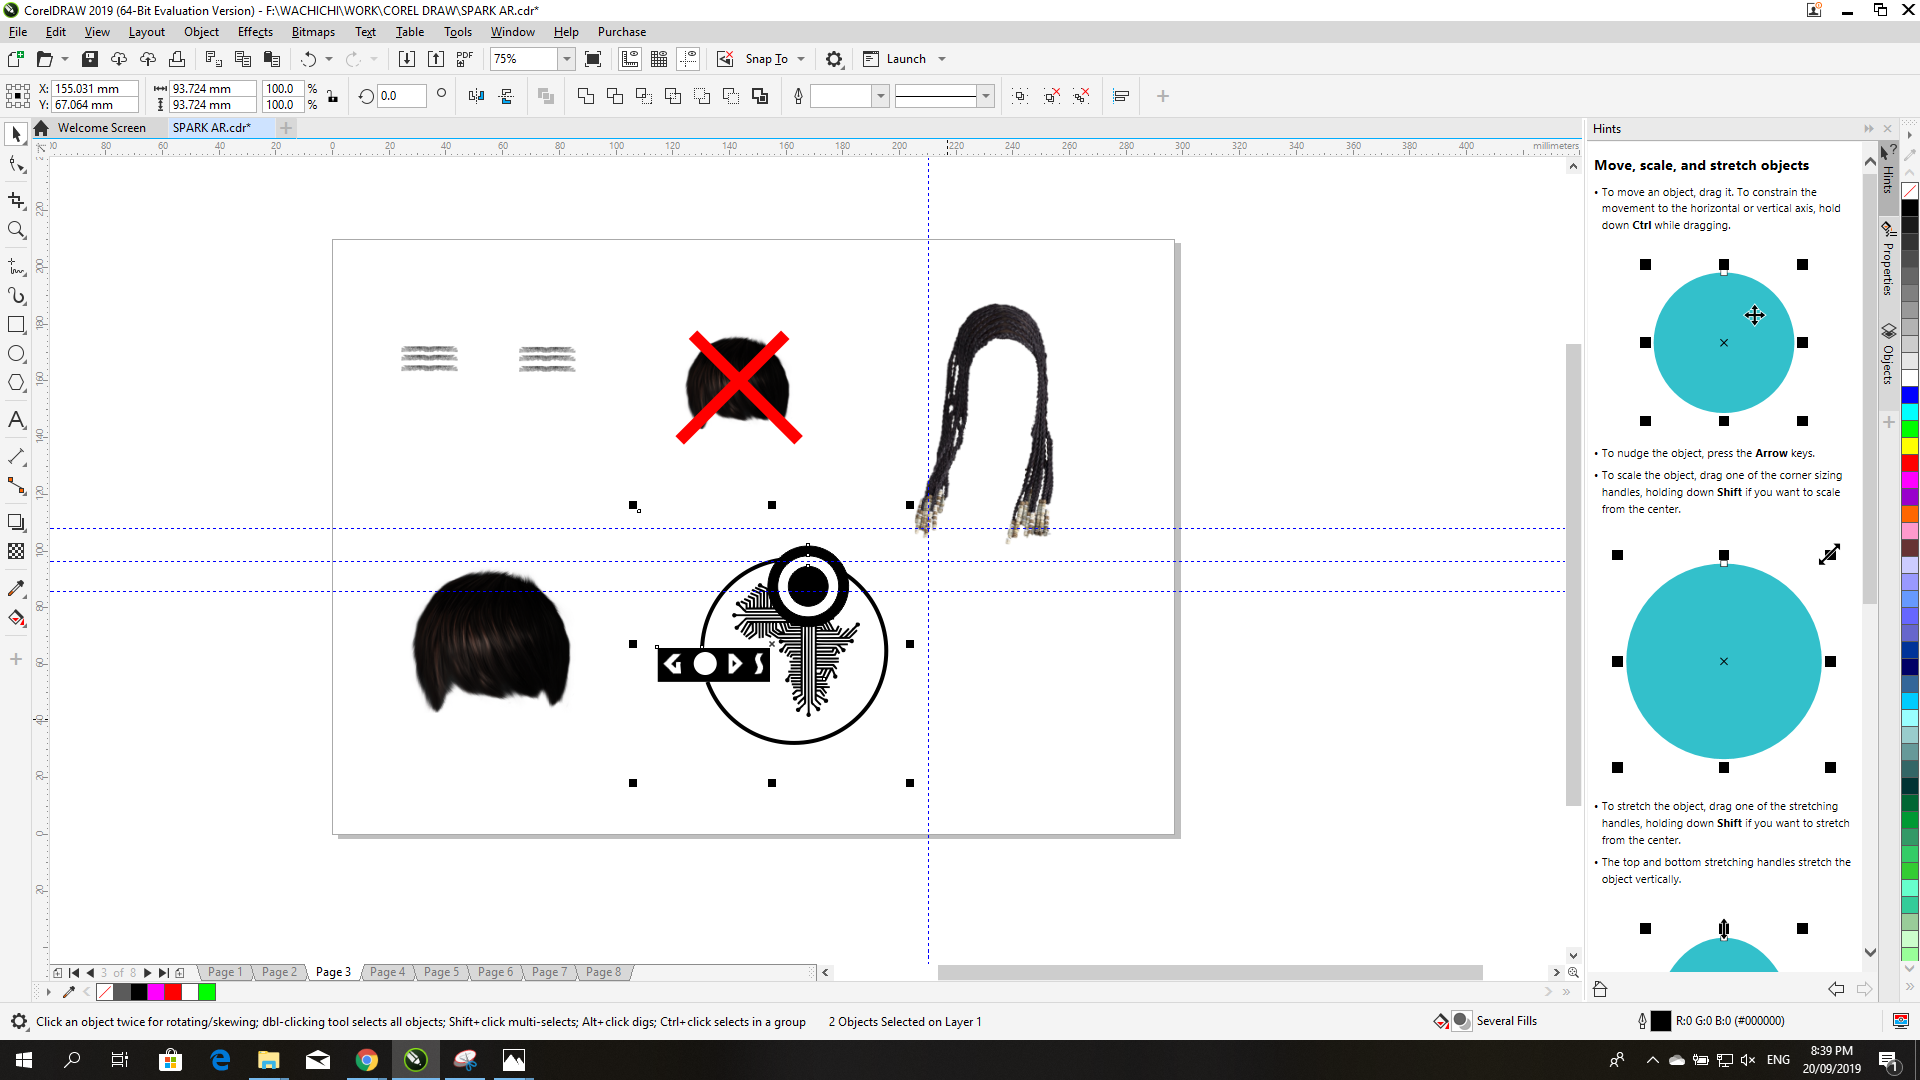Click the Save icon
Image resolution: width=1920 pixels, height=1080 pixels.
point(90,59)
